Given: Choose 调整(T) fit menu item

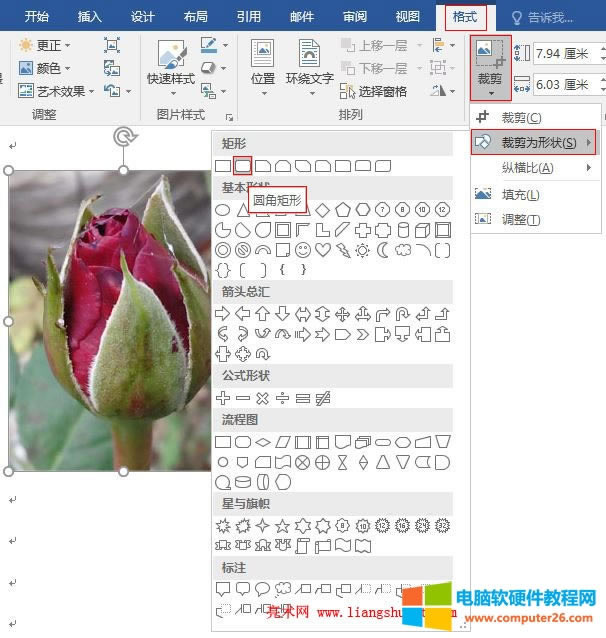Looking at the screenshot, I should click(x=535, y=220).
